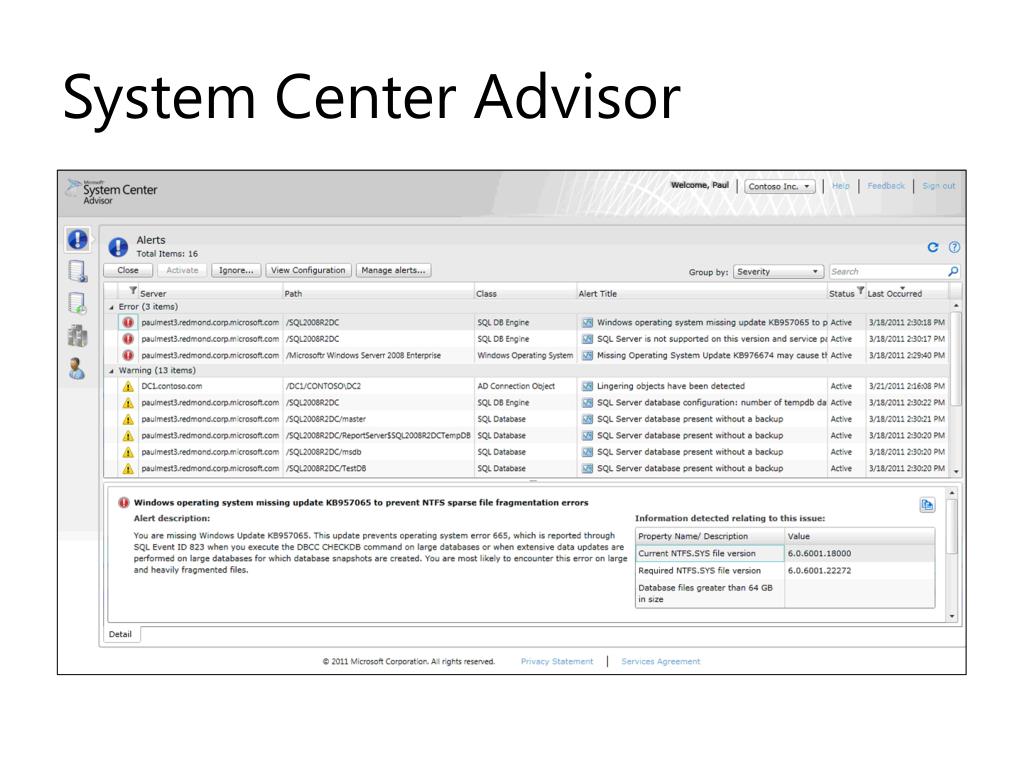Image resolution: width=1024 pixels, height=768 pixels.
Task: Open the Contoso Inc. account dropdown
Action: click(779, 186)
